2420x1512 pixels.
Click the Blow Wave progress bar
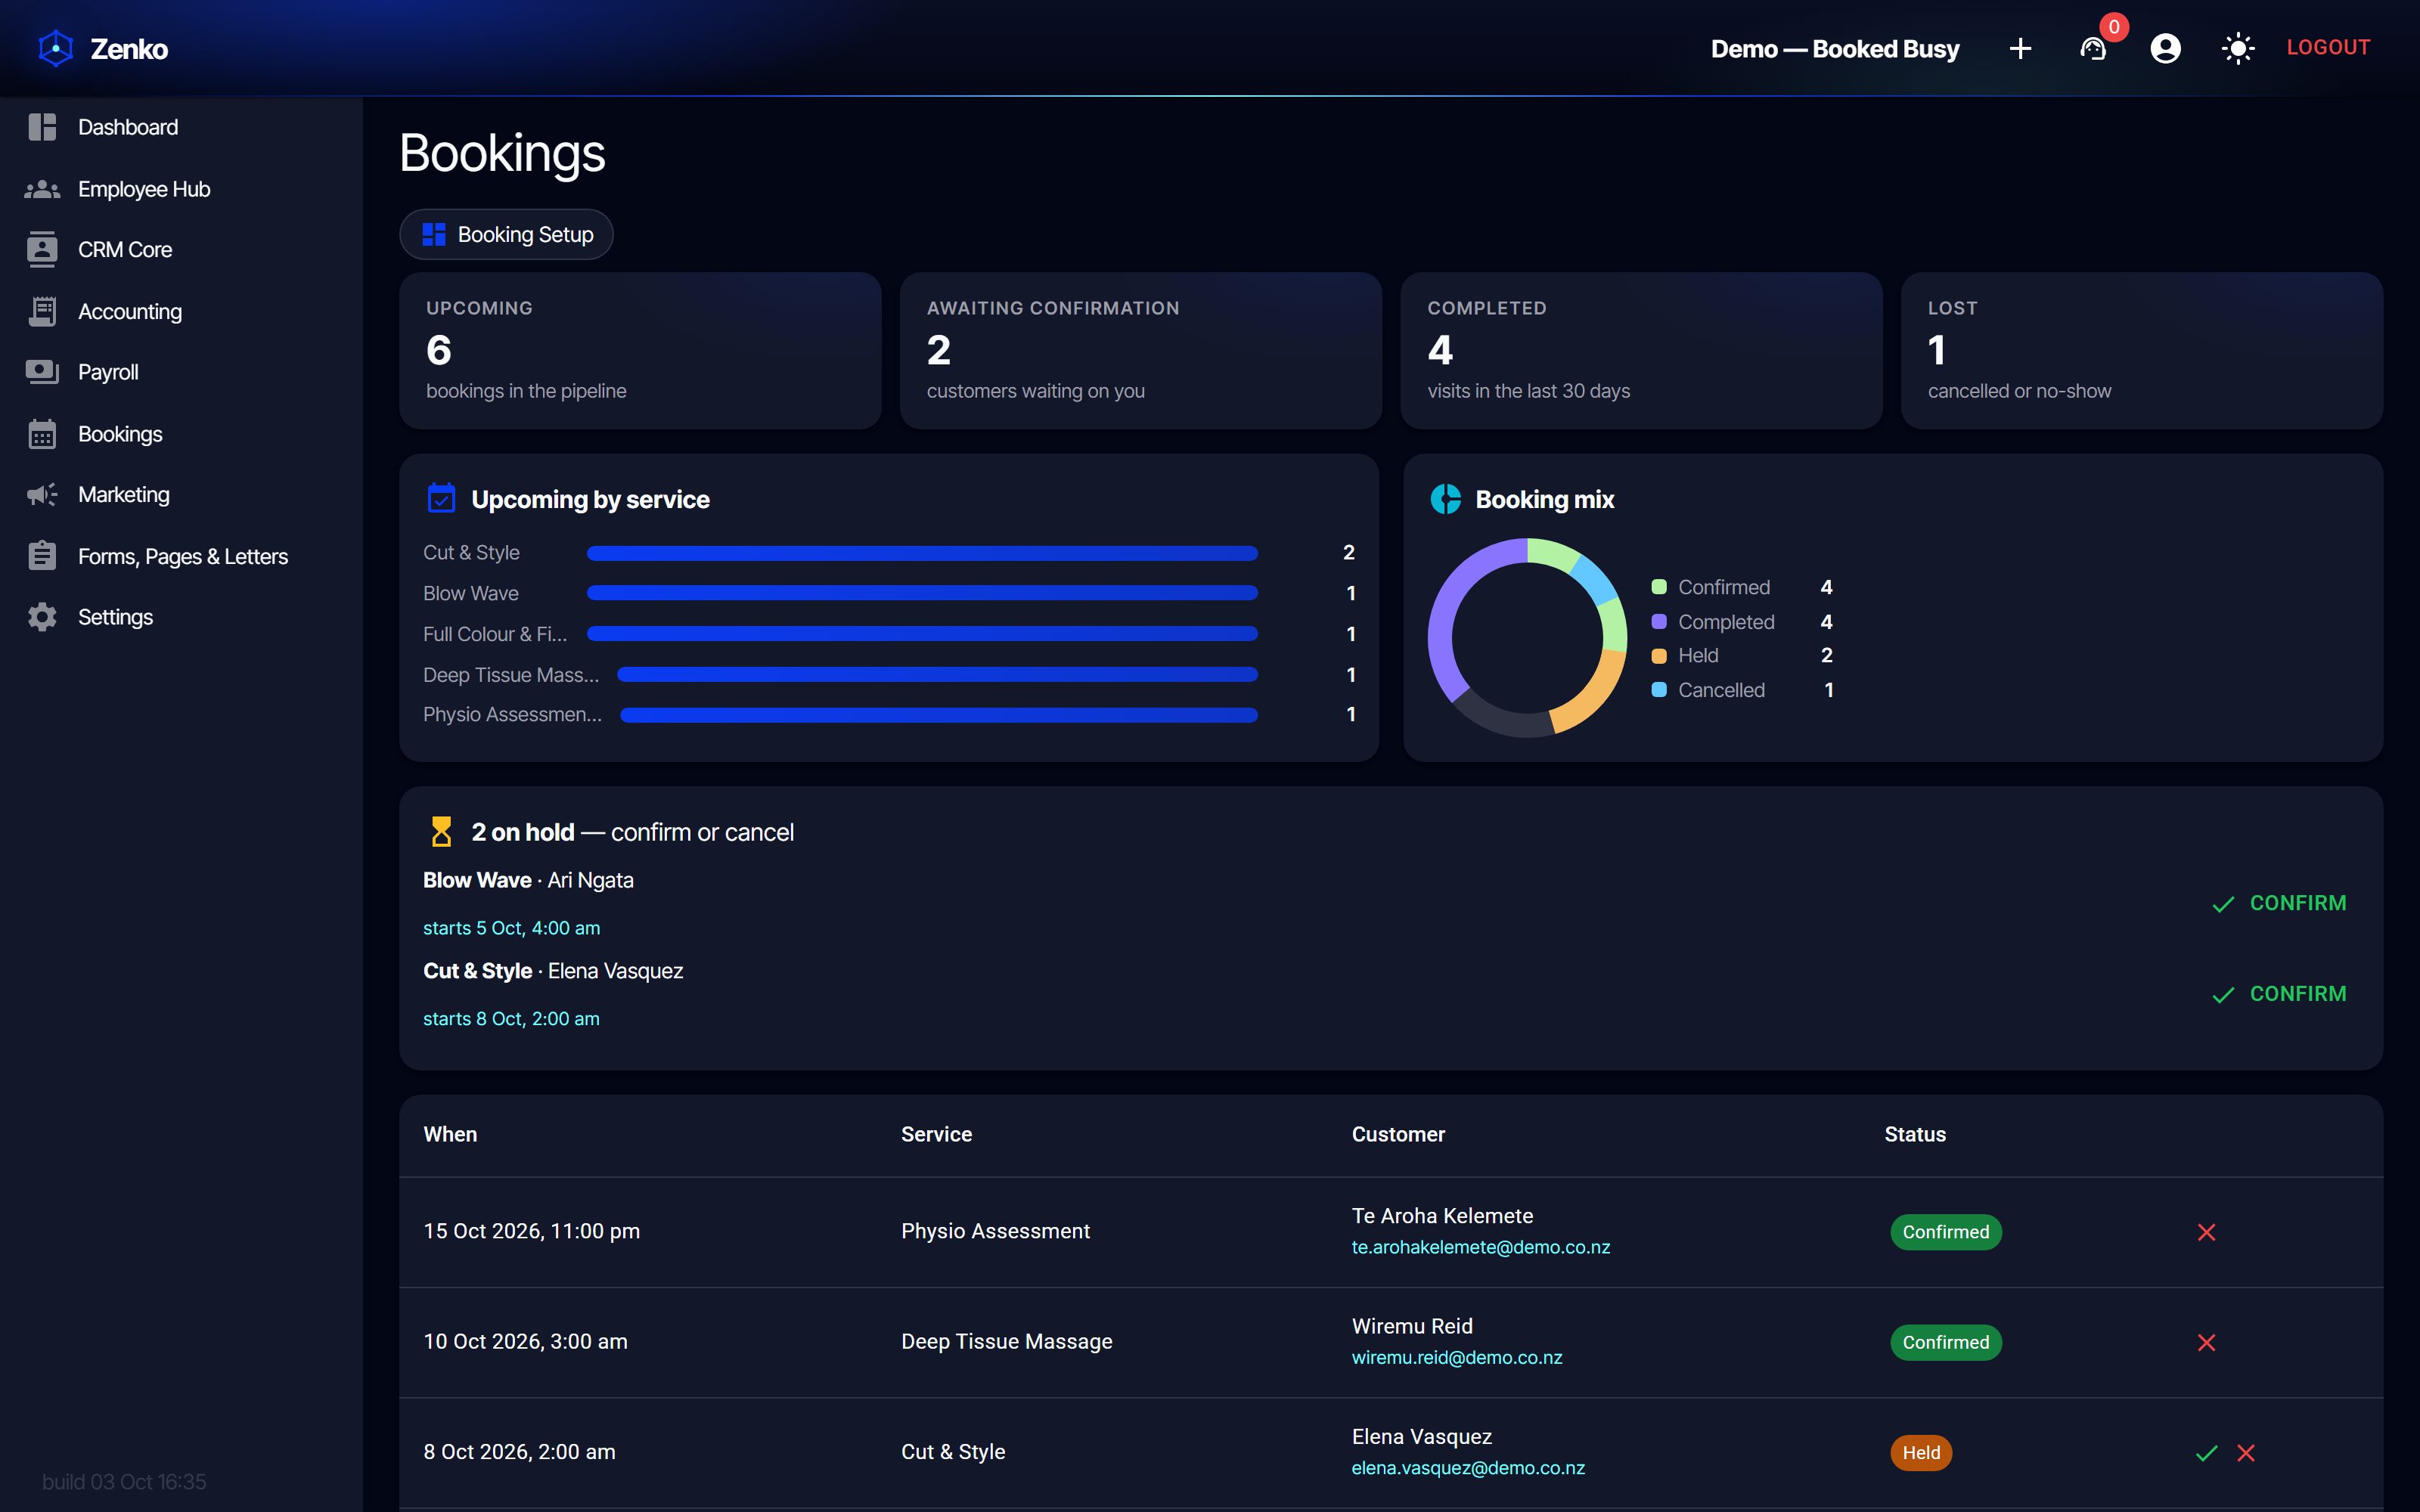(x=922, y=593)
